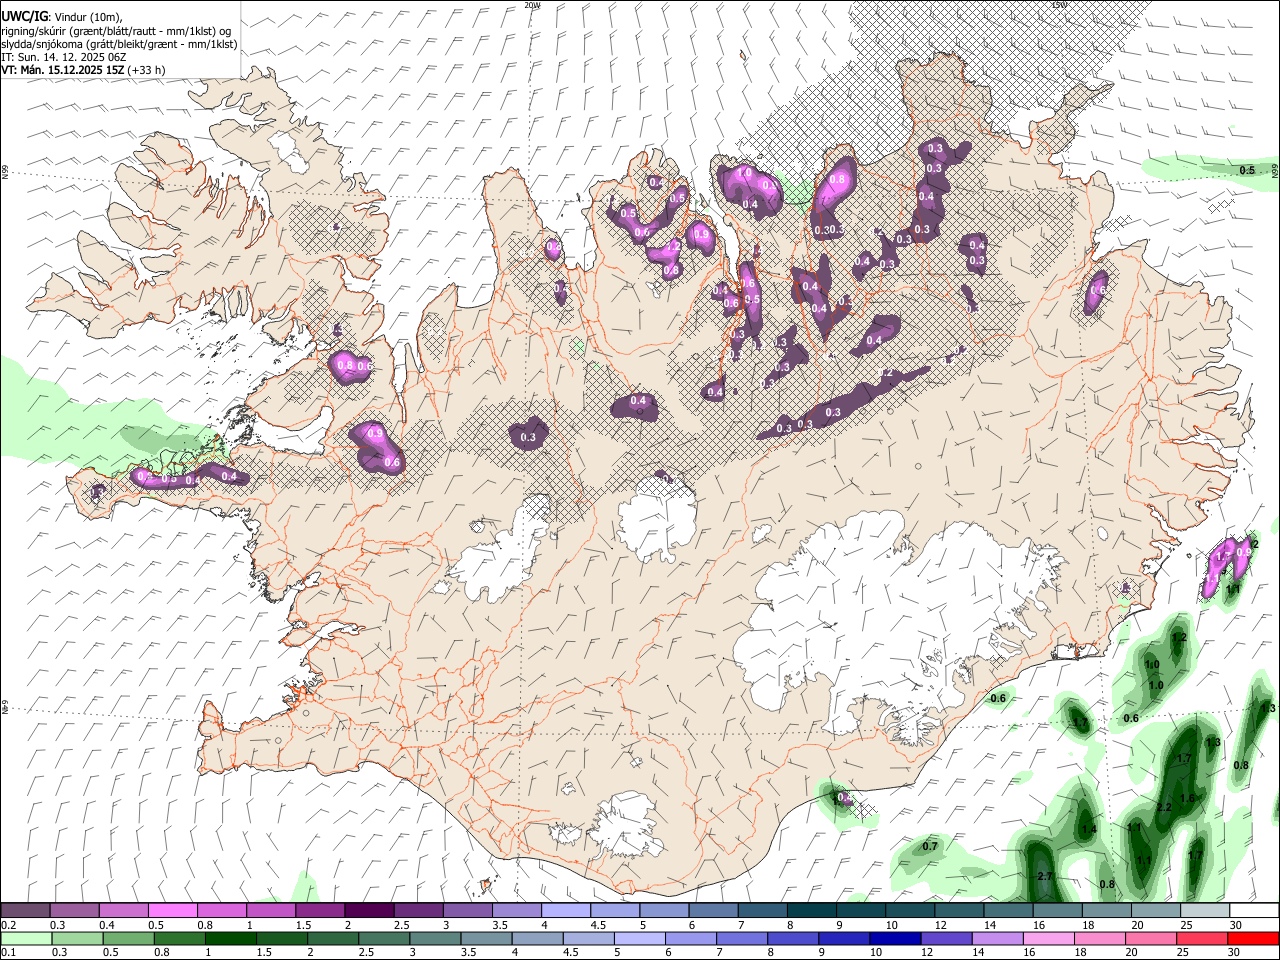Screen dimensions: 1280x960
Task: Pick the deep blue 10 swatch, bottom legend row
Action: click(895, 938)
